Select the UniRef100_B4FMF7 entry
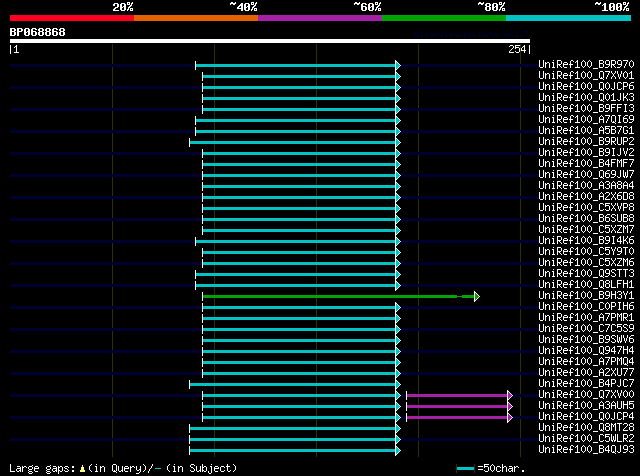The height and width of the screenshot is (476, 640). [586, 163]
